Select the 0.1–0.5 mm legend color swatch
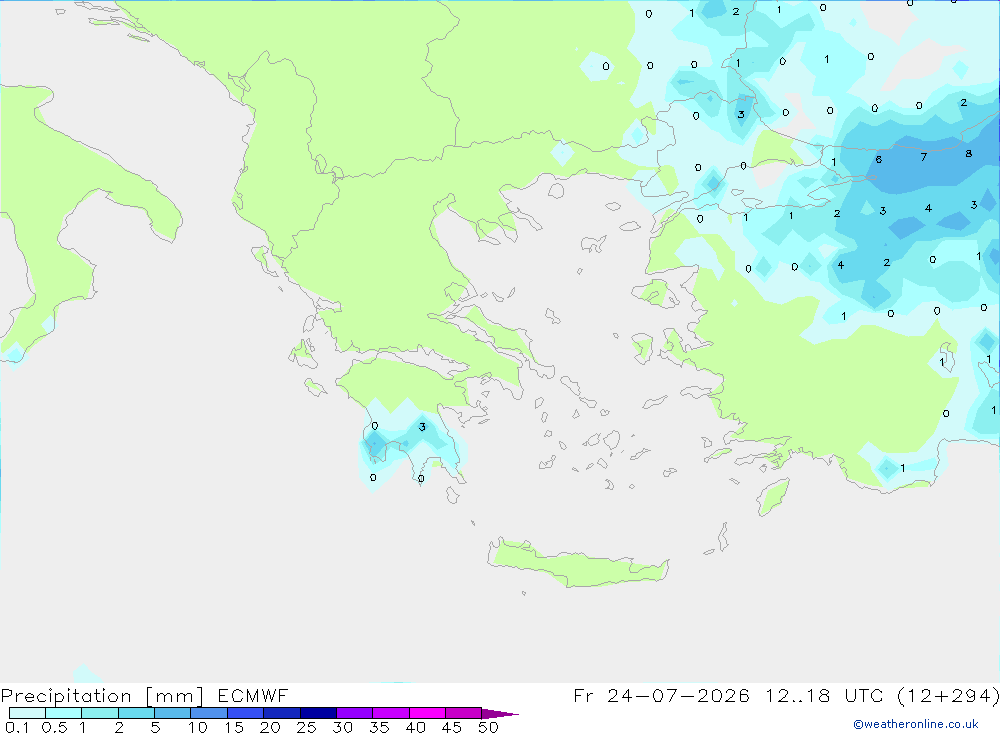Screen dimensions: 1000x733 pos(27,713)
